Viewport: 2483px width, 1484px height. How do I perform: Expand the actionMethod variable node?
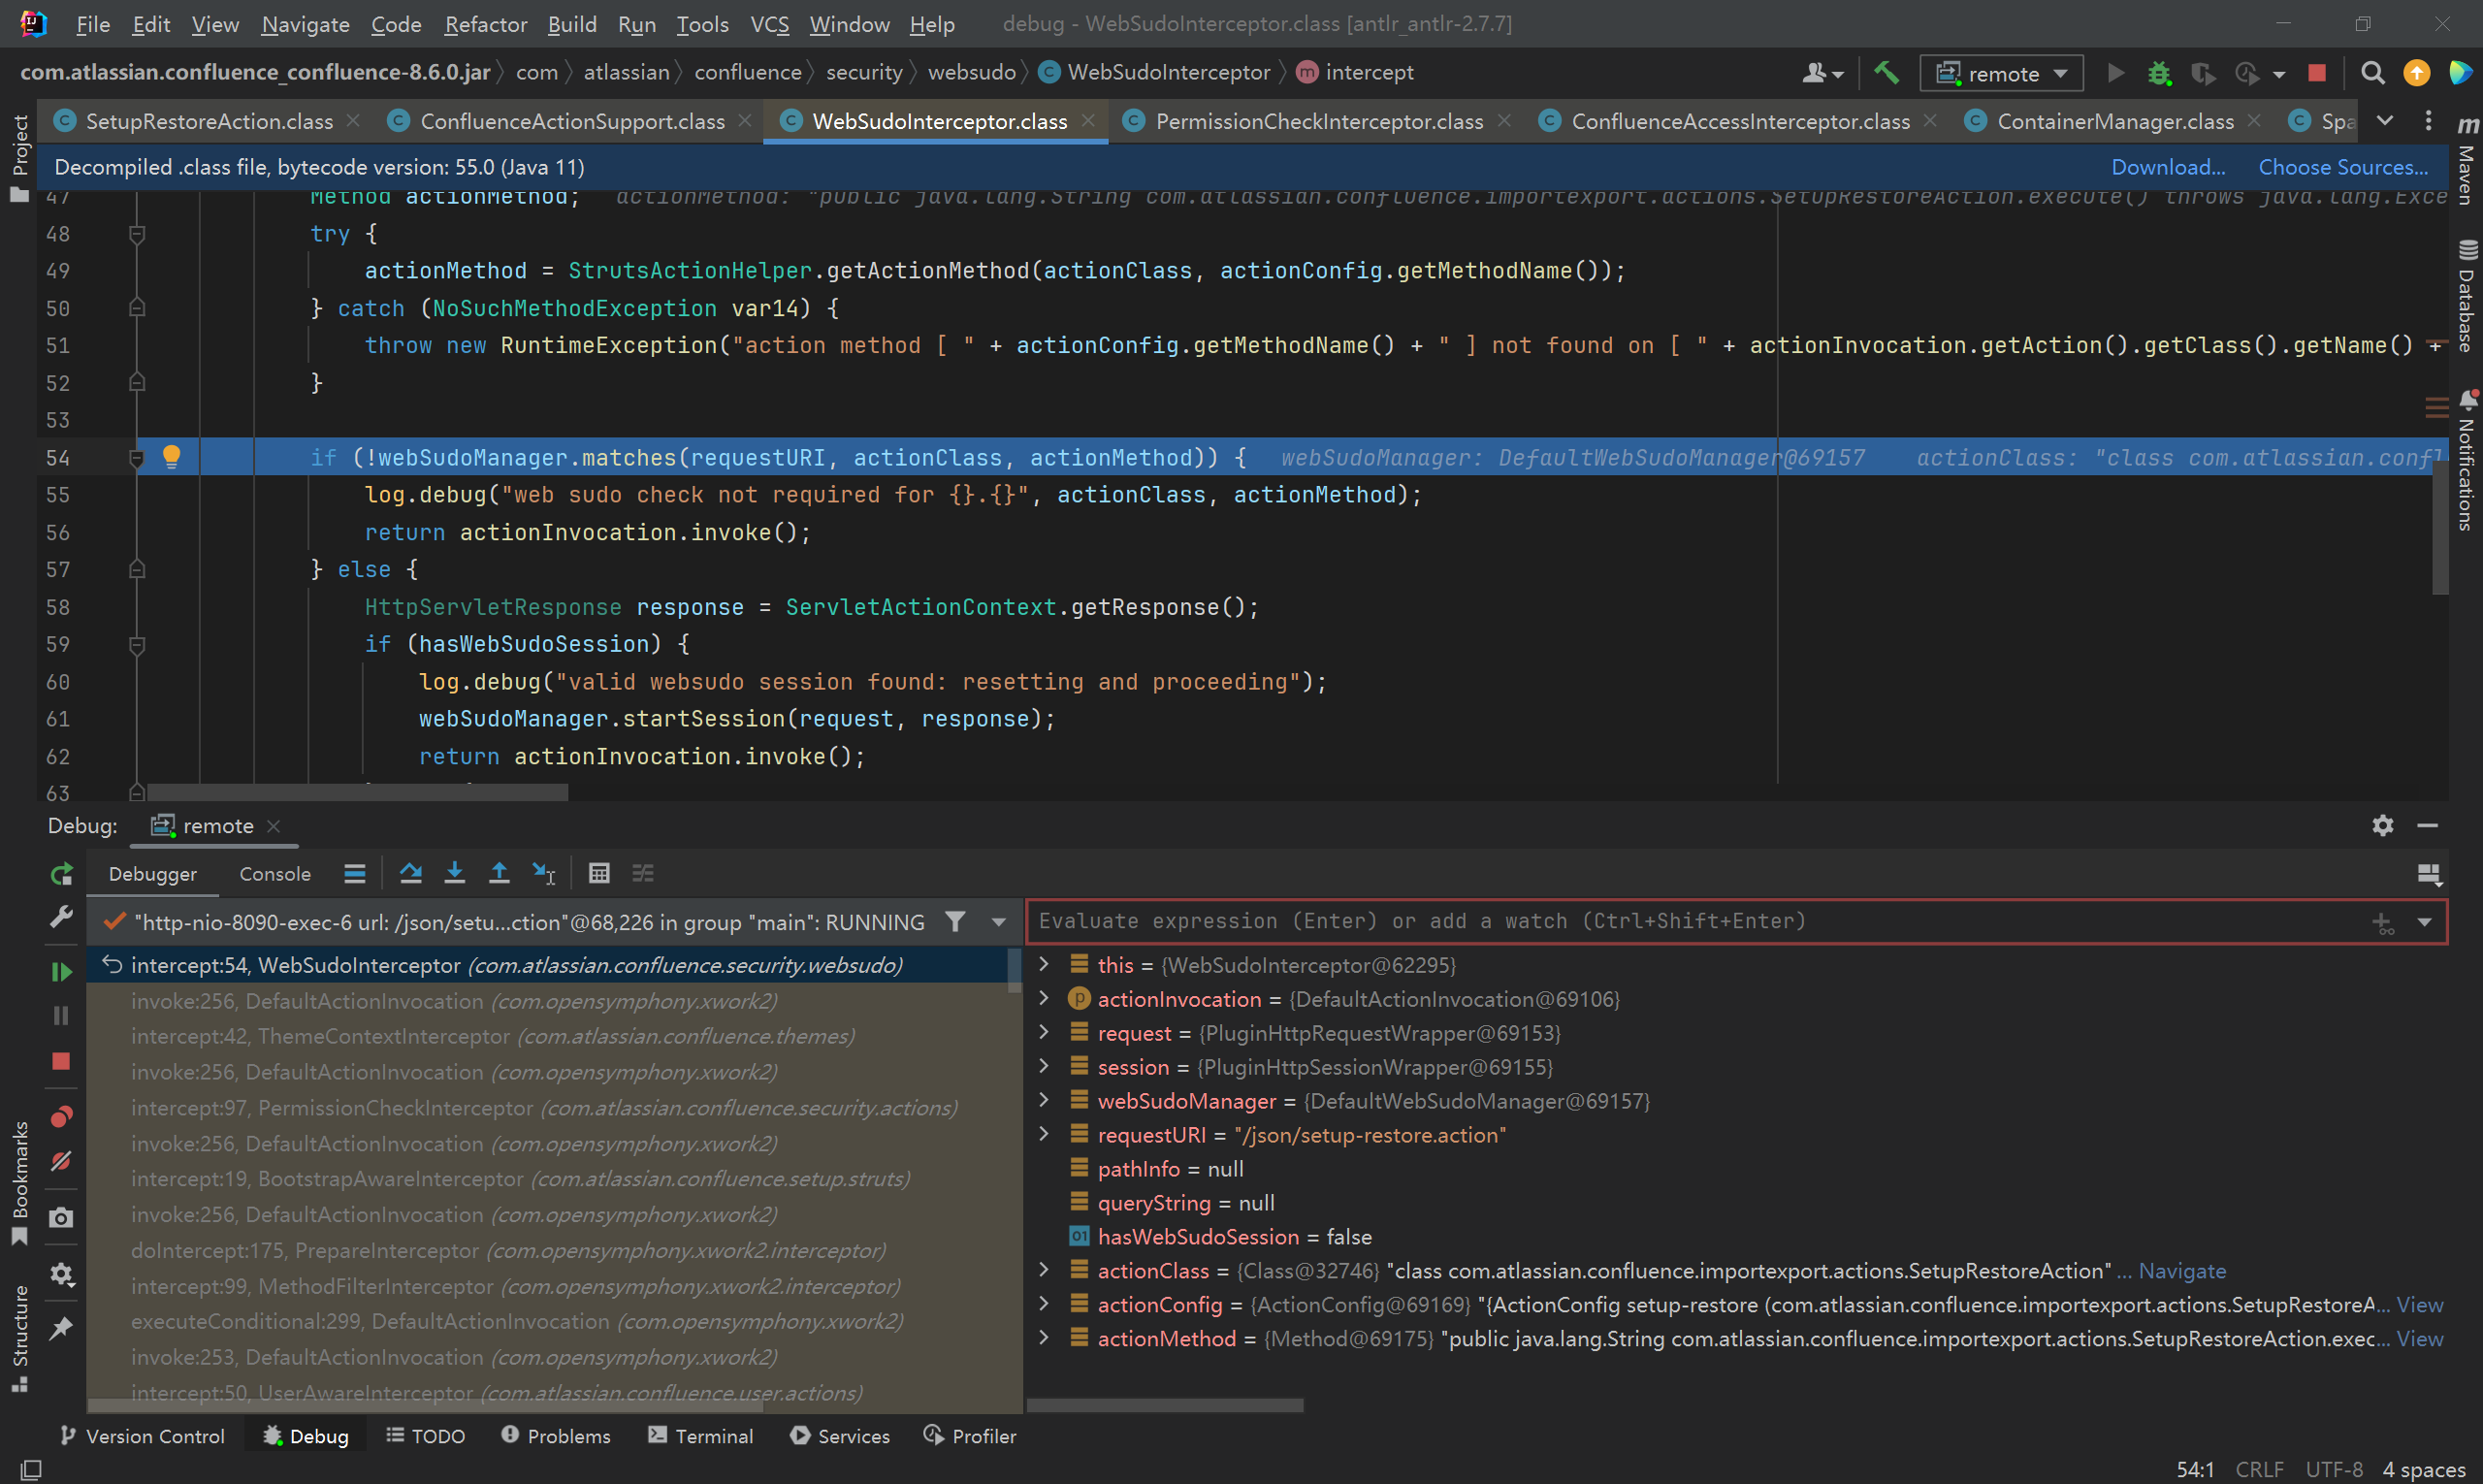tap(1043, 1338)
